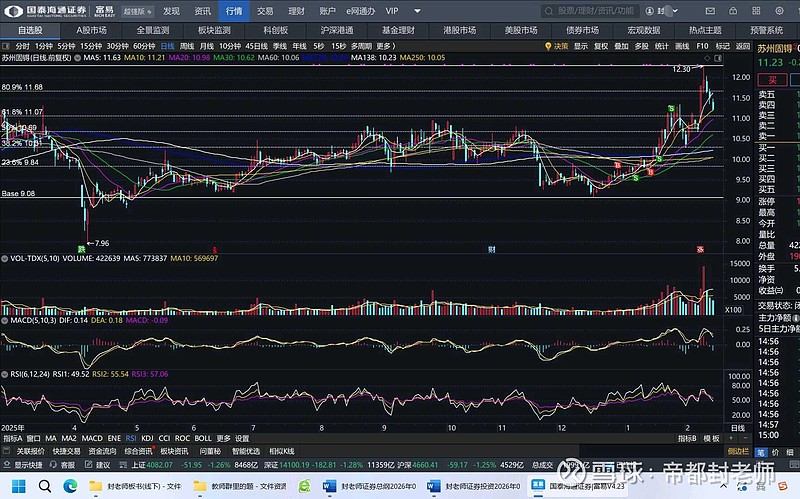
Task: Zoom in chart with plus button
Action: pyautogui.click(x=731, y=438)
